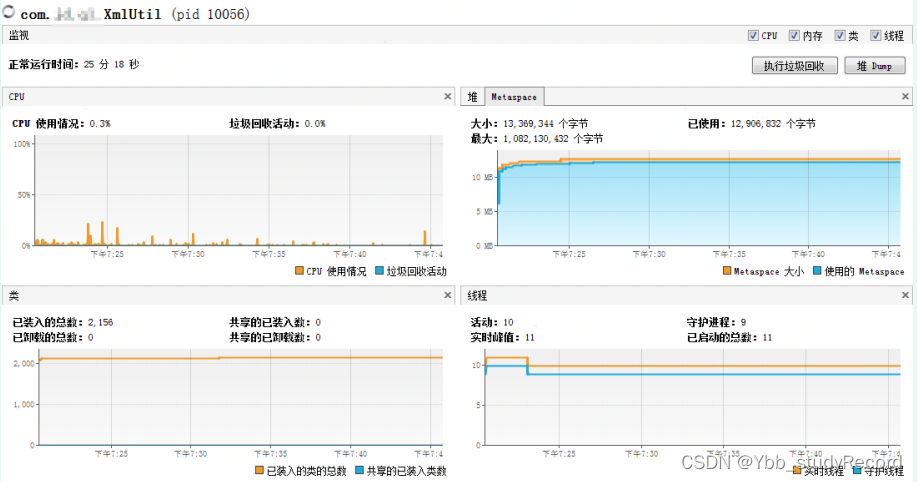This screenshot has width=917, height=482.
Task: Click the blue 使用的 Metaspace legend swatch
Action: 818,271
